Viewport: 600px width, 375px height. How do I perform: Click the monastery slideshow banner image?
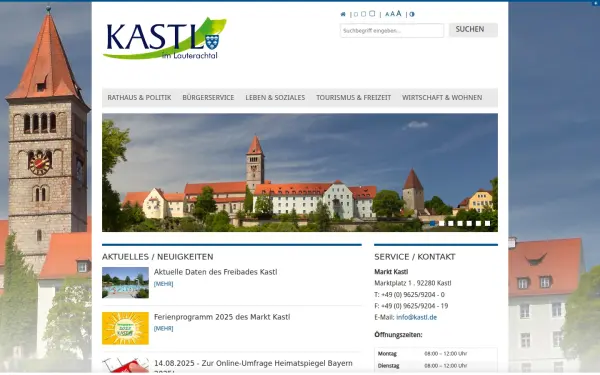coord(300,173)
